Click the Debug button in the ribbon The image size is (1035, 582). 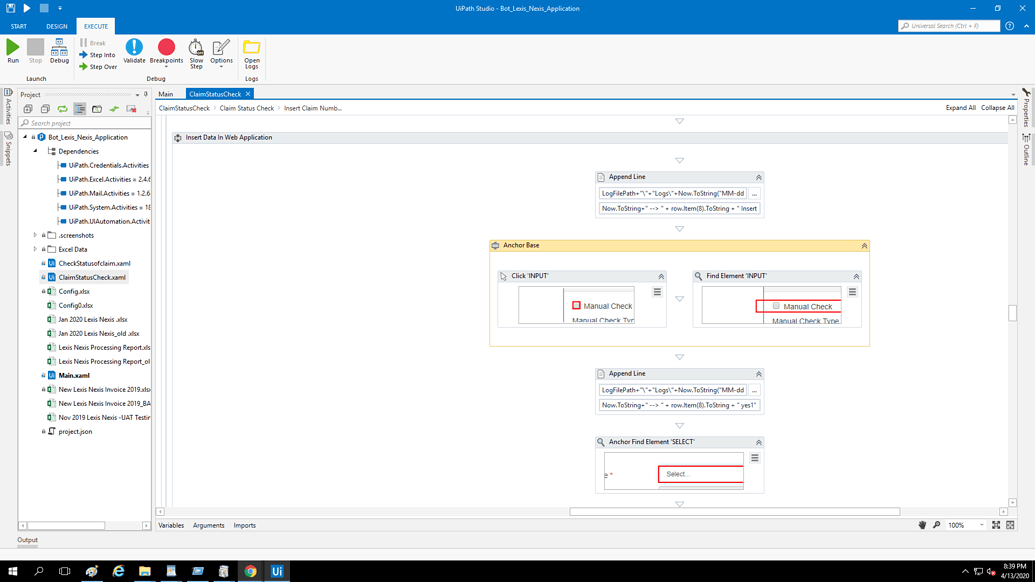click(x=59, y=51)
